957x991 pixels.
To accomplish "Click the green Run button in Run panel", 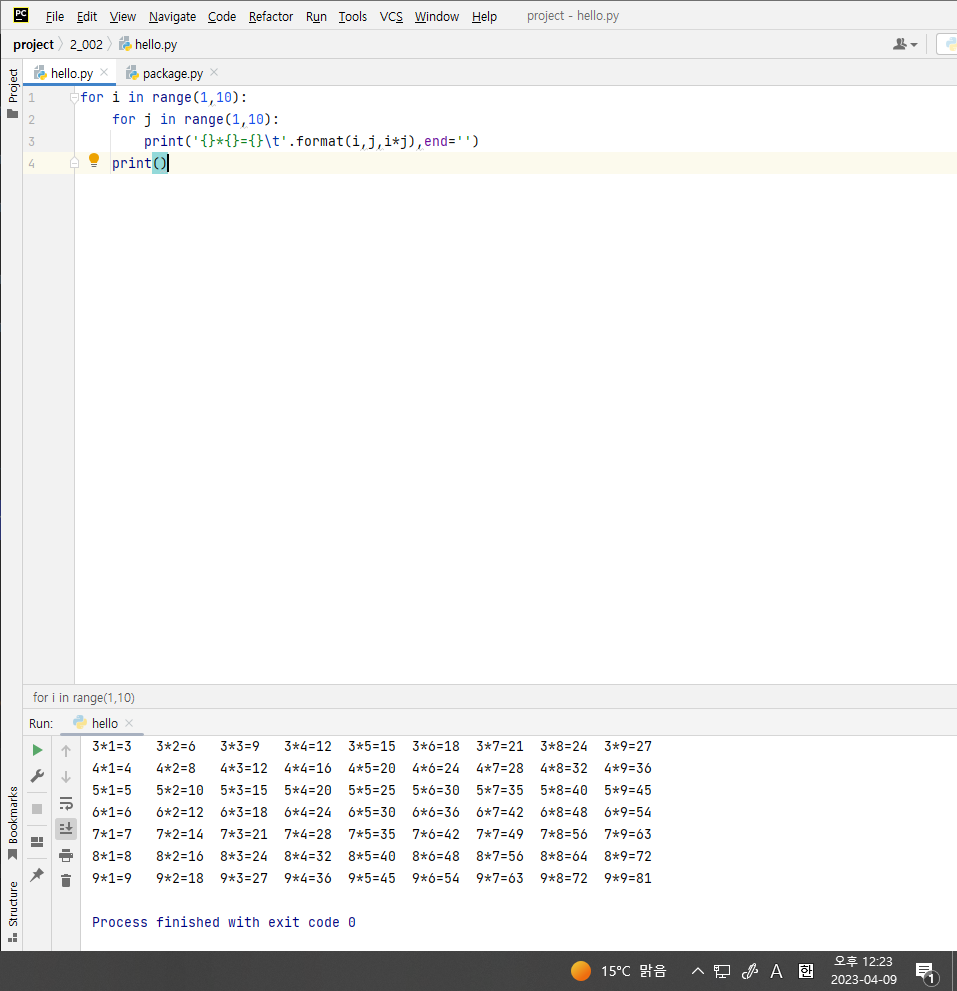I will pyautogui.click(x=37, y=750).
